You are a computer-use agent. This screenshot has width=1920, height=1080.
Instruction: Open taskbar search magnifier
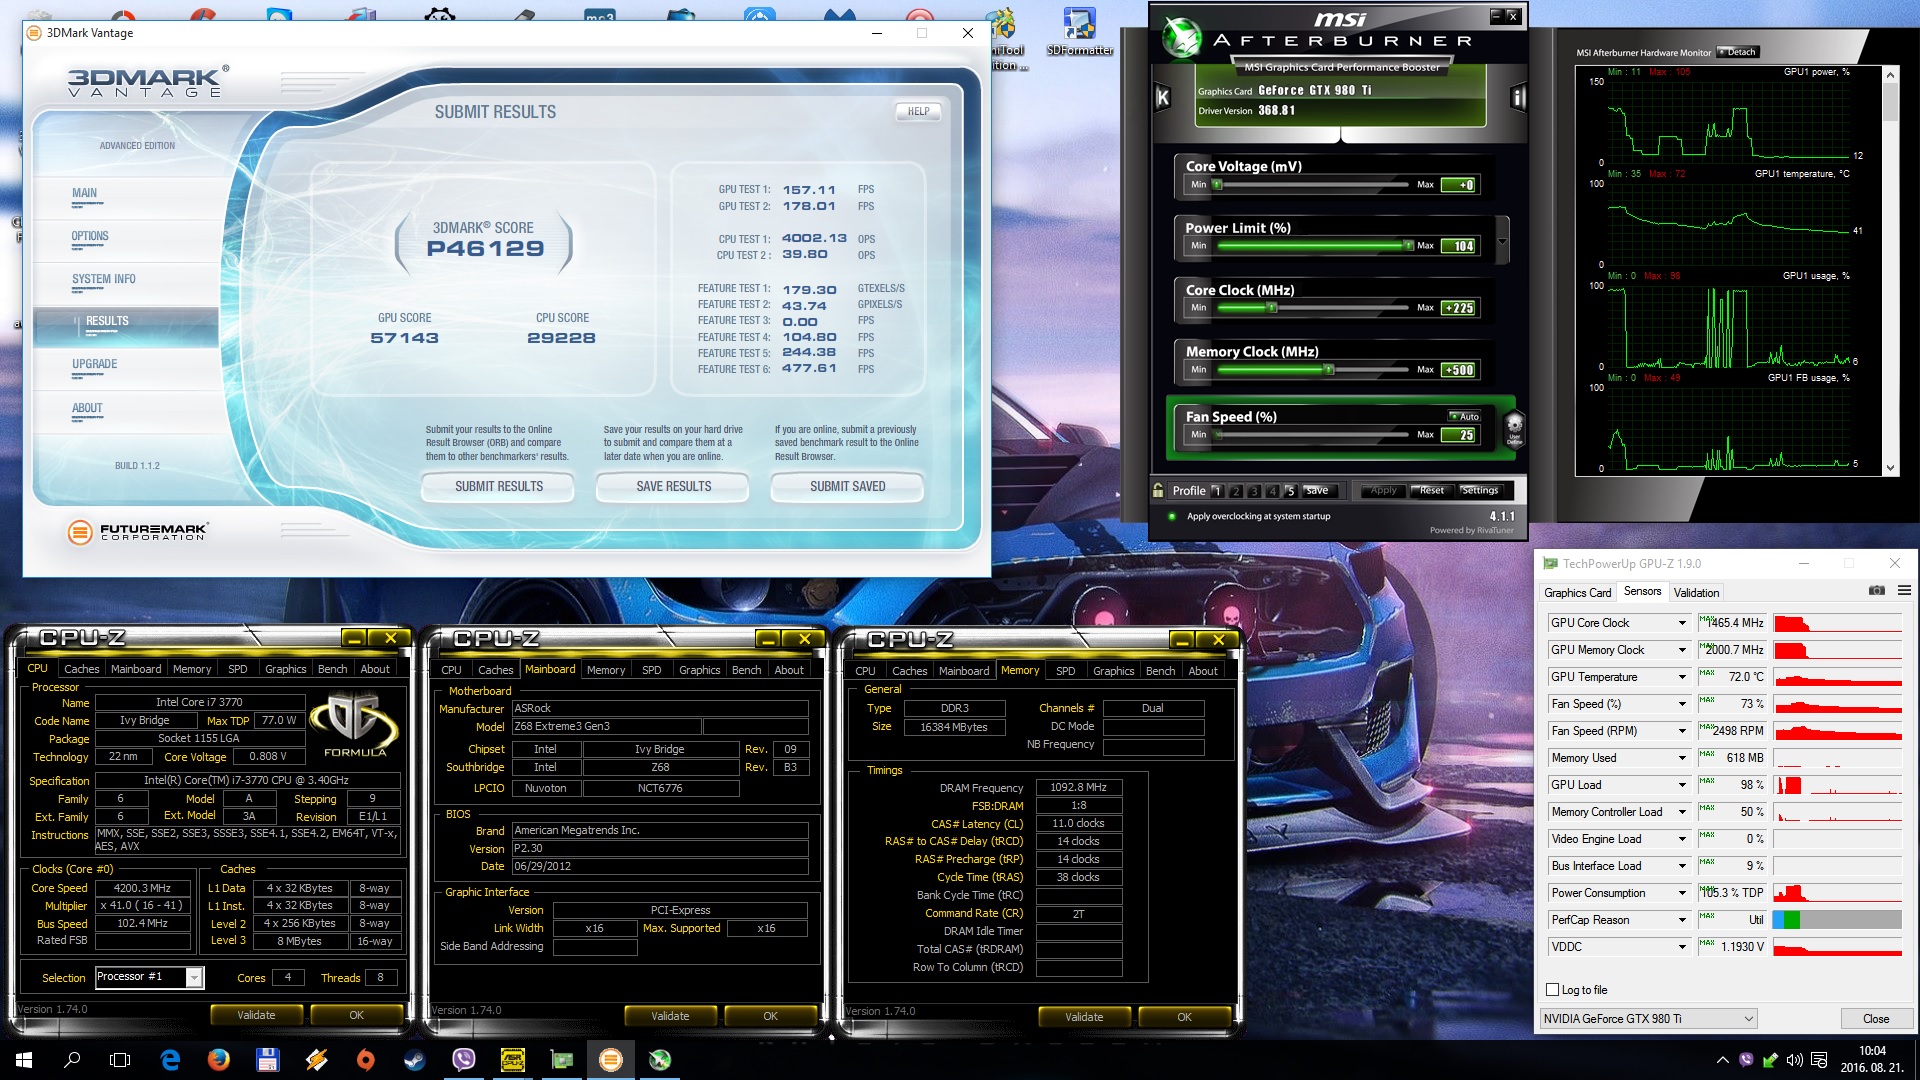coord(72,1059)
